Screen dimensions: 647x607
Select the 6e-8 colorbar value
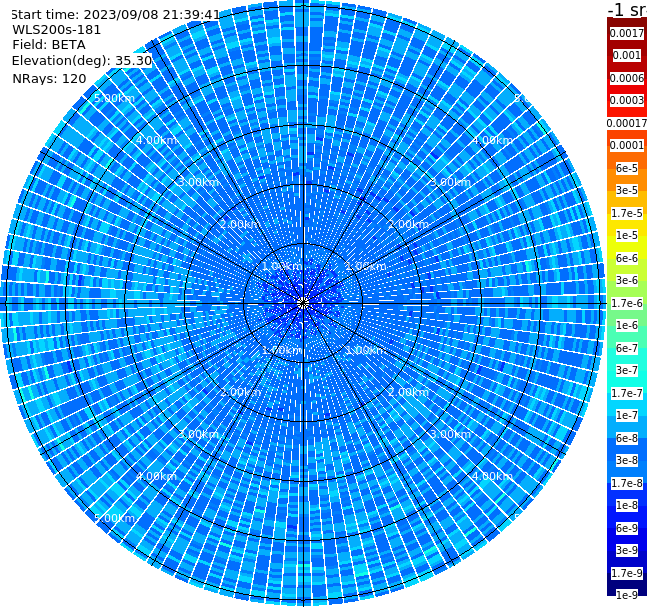[x=627, y=438]
